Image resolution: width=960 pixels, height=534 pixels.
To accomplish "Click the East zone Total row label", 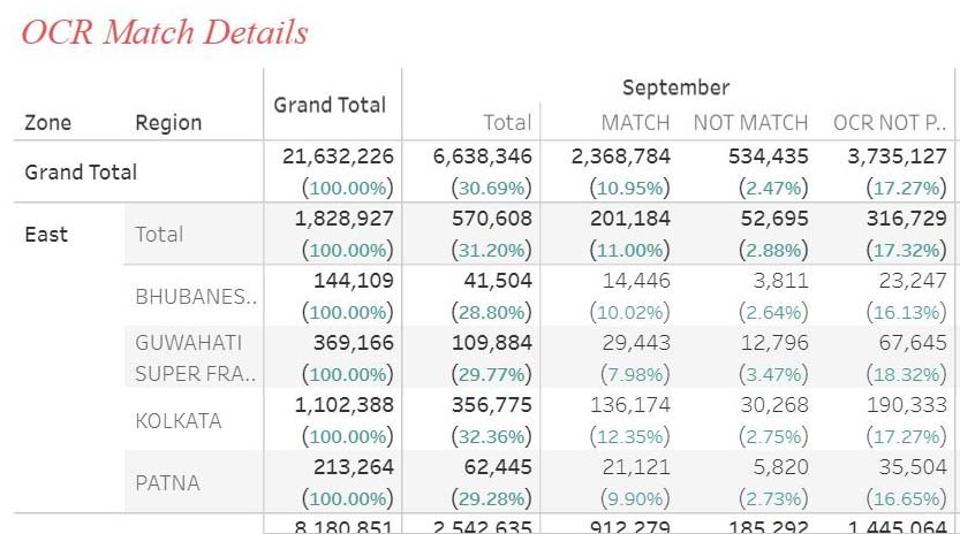I will (159, 235).
